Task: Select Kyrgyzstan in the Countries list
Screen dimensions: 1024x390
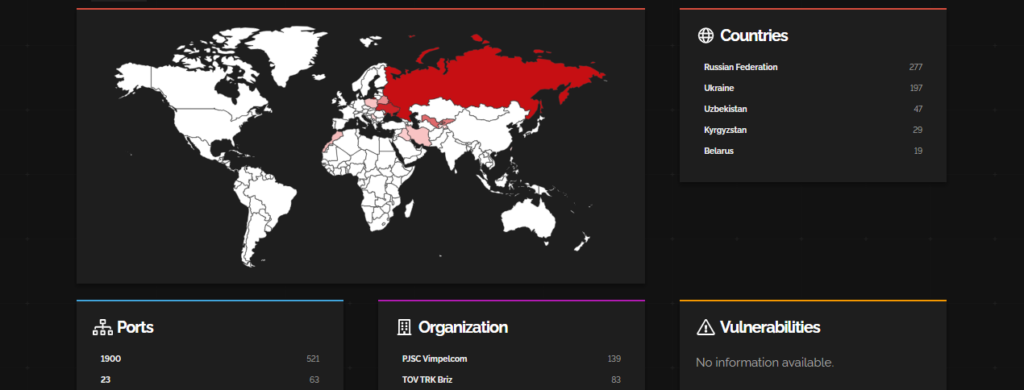Action: tap(725, 130)
